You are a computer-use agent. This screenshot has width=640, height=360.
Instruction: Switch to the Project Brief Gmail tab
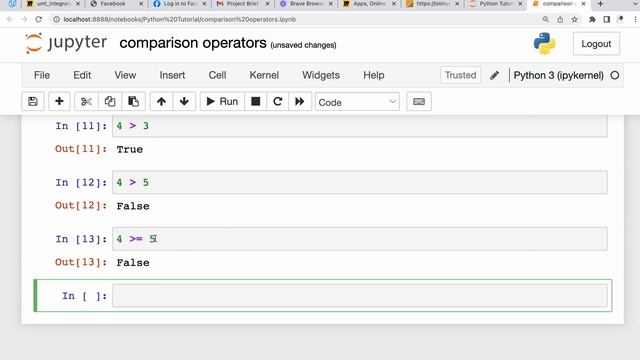tap(242, 4)
